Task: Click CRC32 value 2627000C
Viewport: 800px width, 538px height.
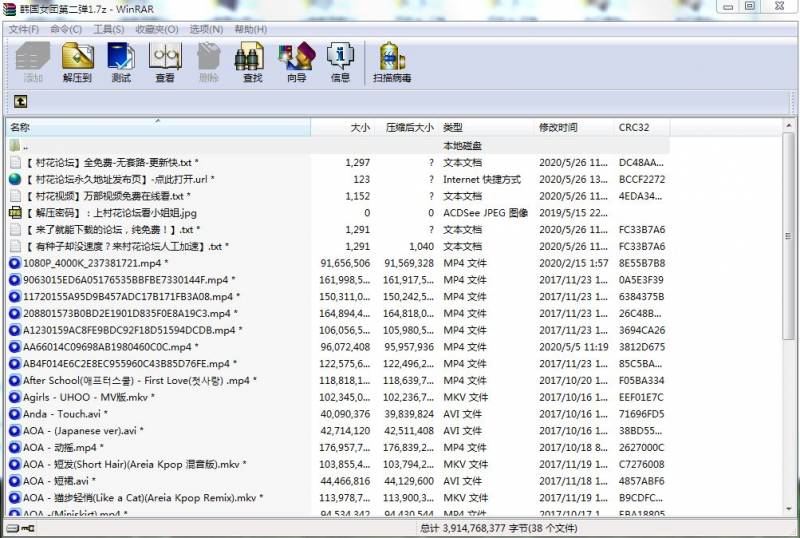Action: coord(641,448)
